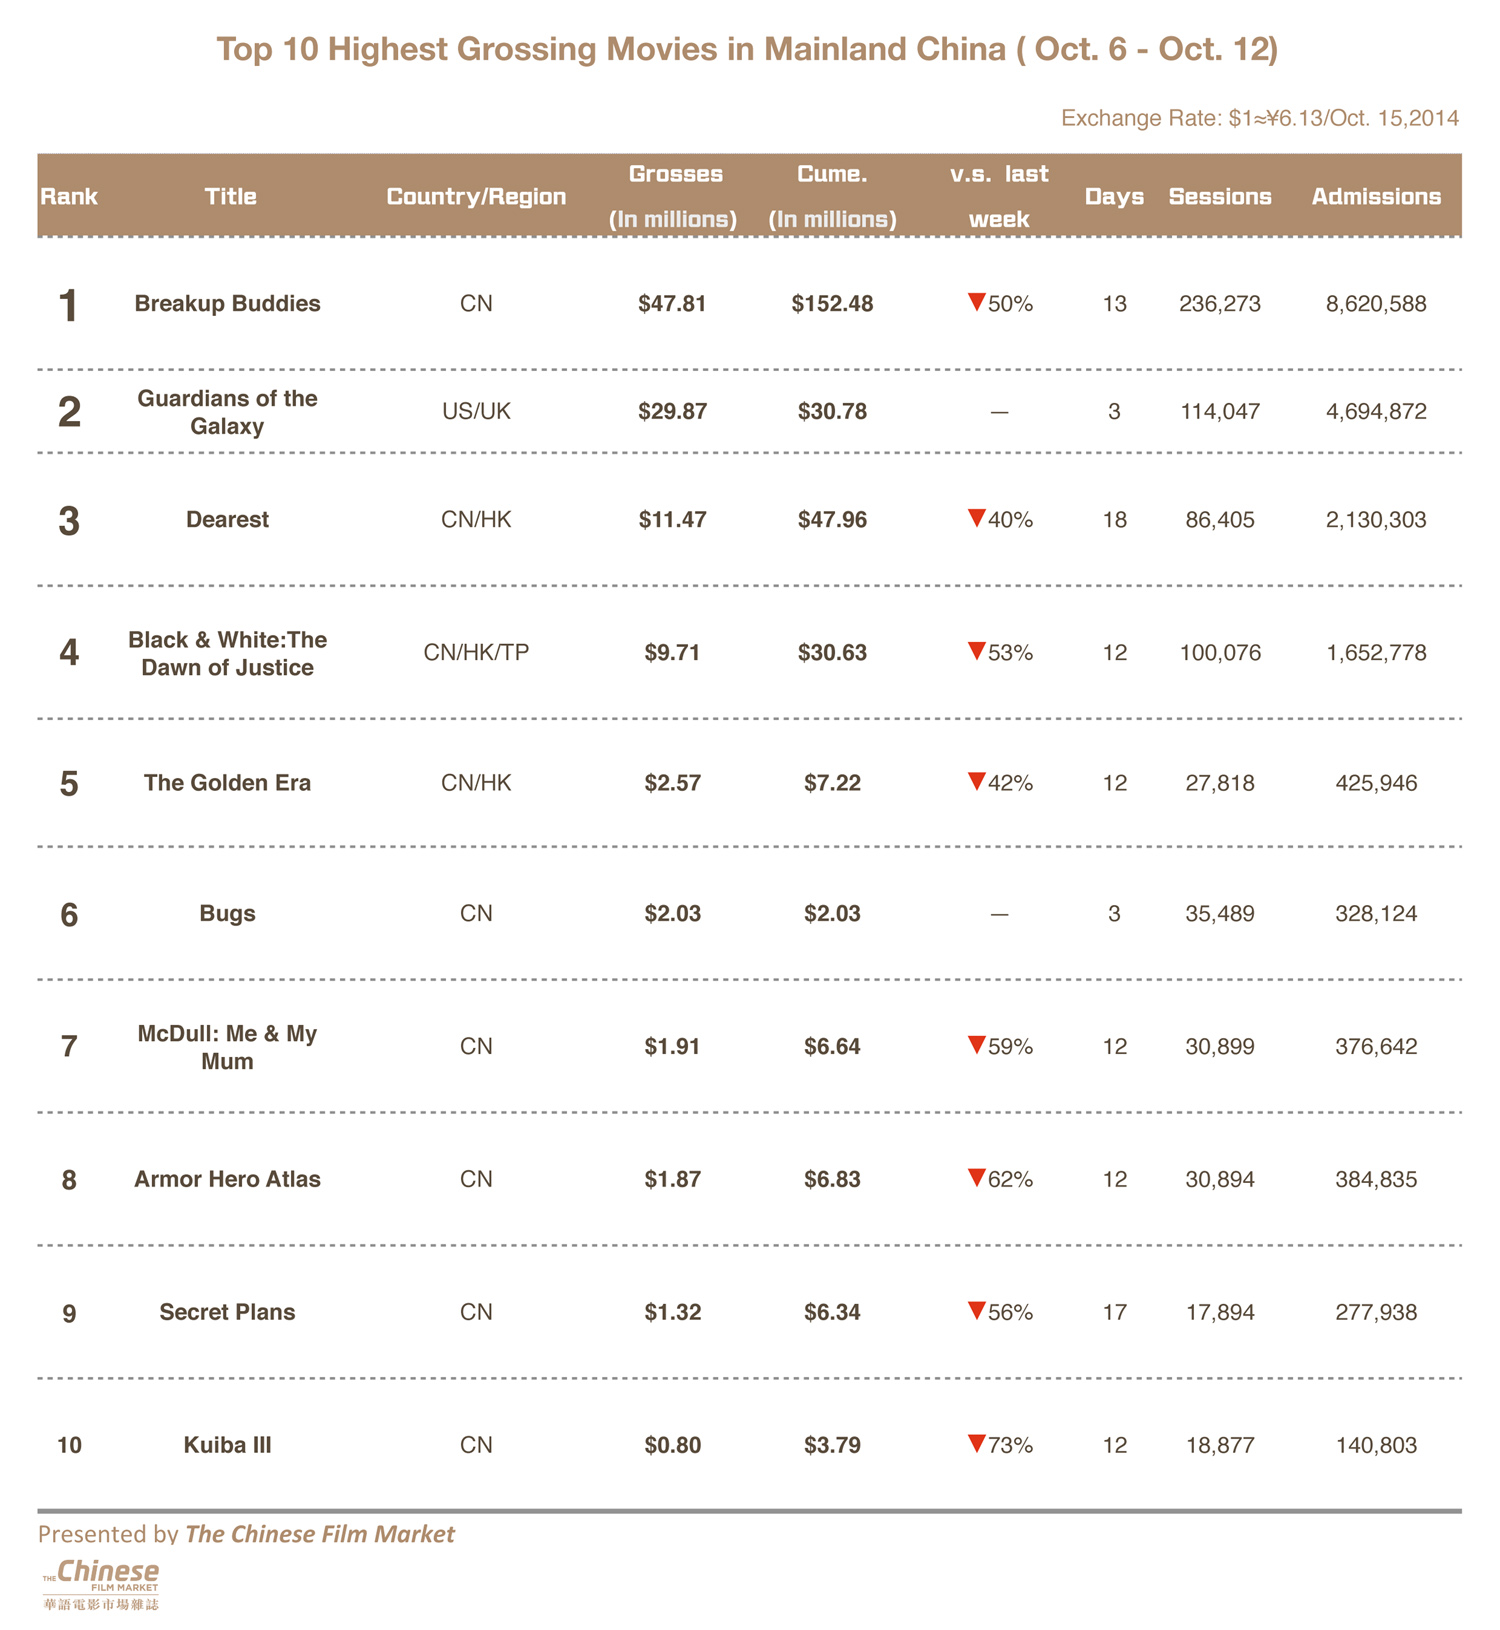1500x1630 pixels.
Task: Click the Top 10 Highest Grossing Movies heading
Action: [747, 49]
